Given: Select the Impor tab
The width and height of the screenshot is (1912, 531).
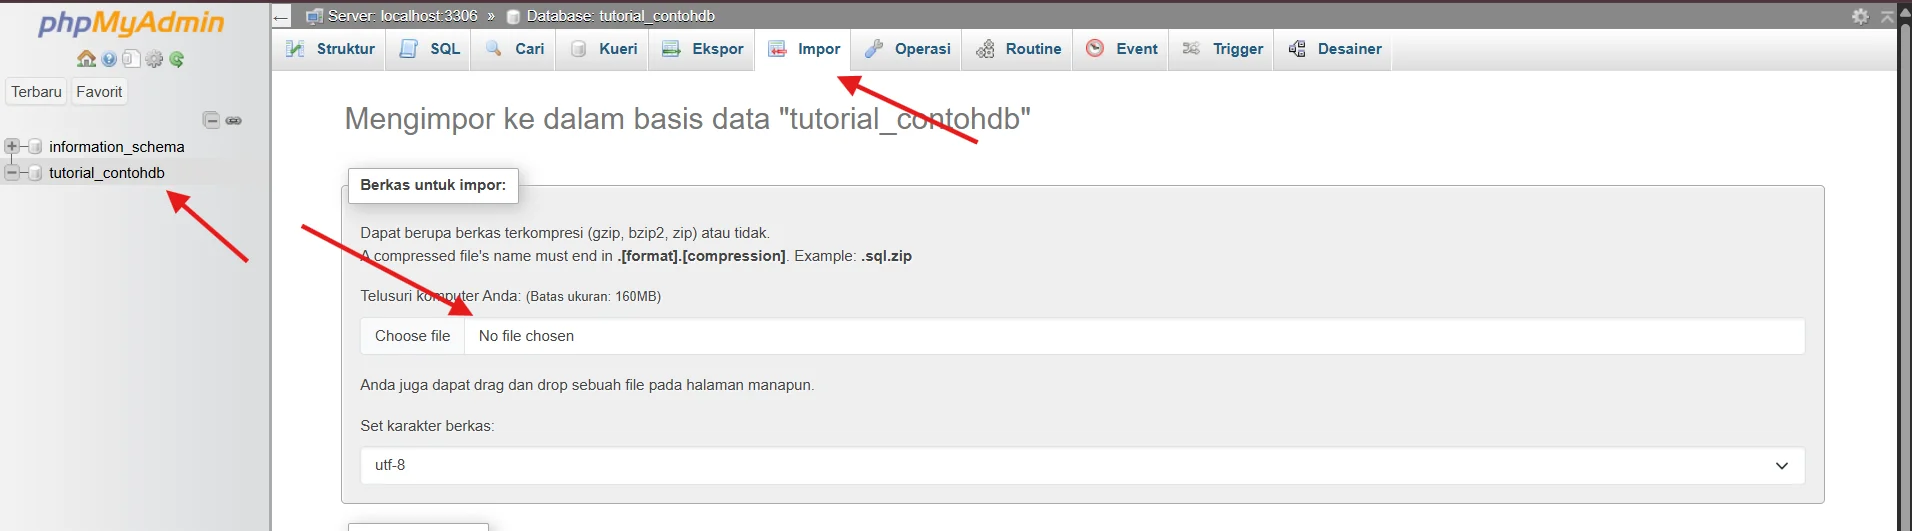Looking at the screenshot, I should click(804, 49).
